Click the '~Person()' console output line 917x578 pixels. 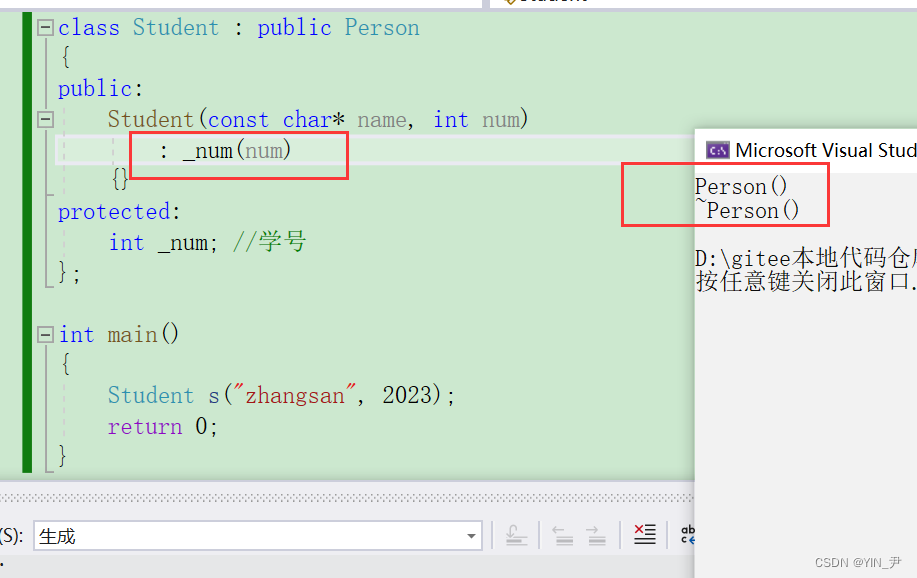[x=747, y=210]
